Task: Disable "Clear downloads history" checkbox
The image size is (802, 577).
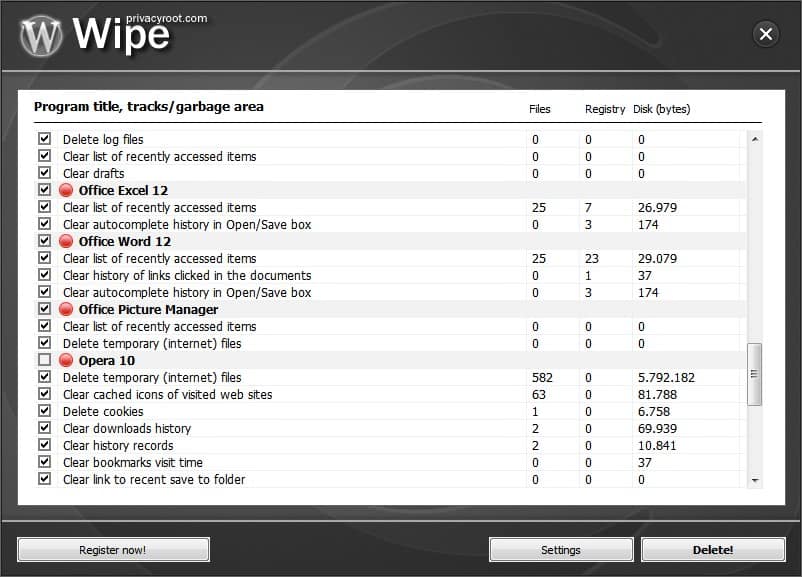Action: point(44,428)
